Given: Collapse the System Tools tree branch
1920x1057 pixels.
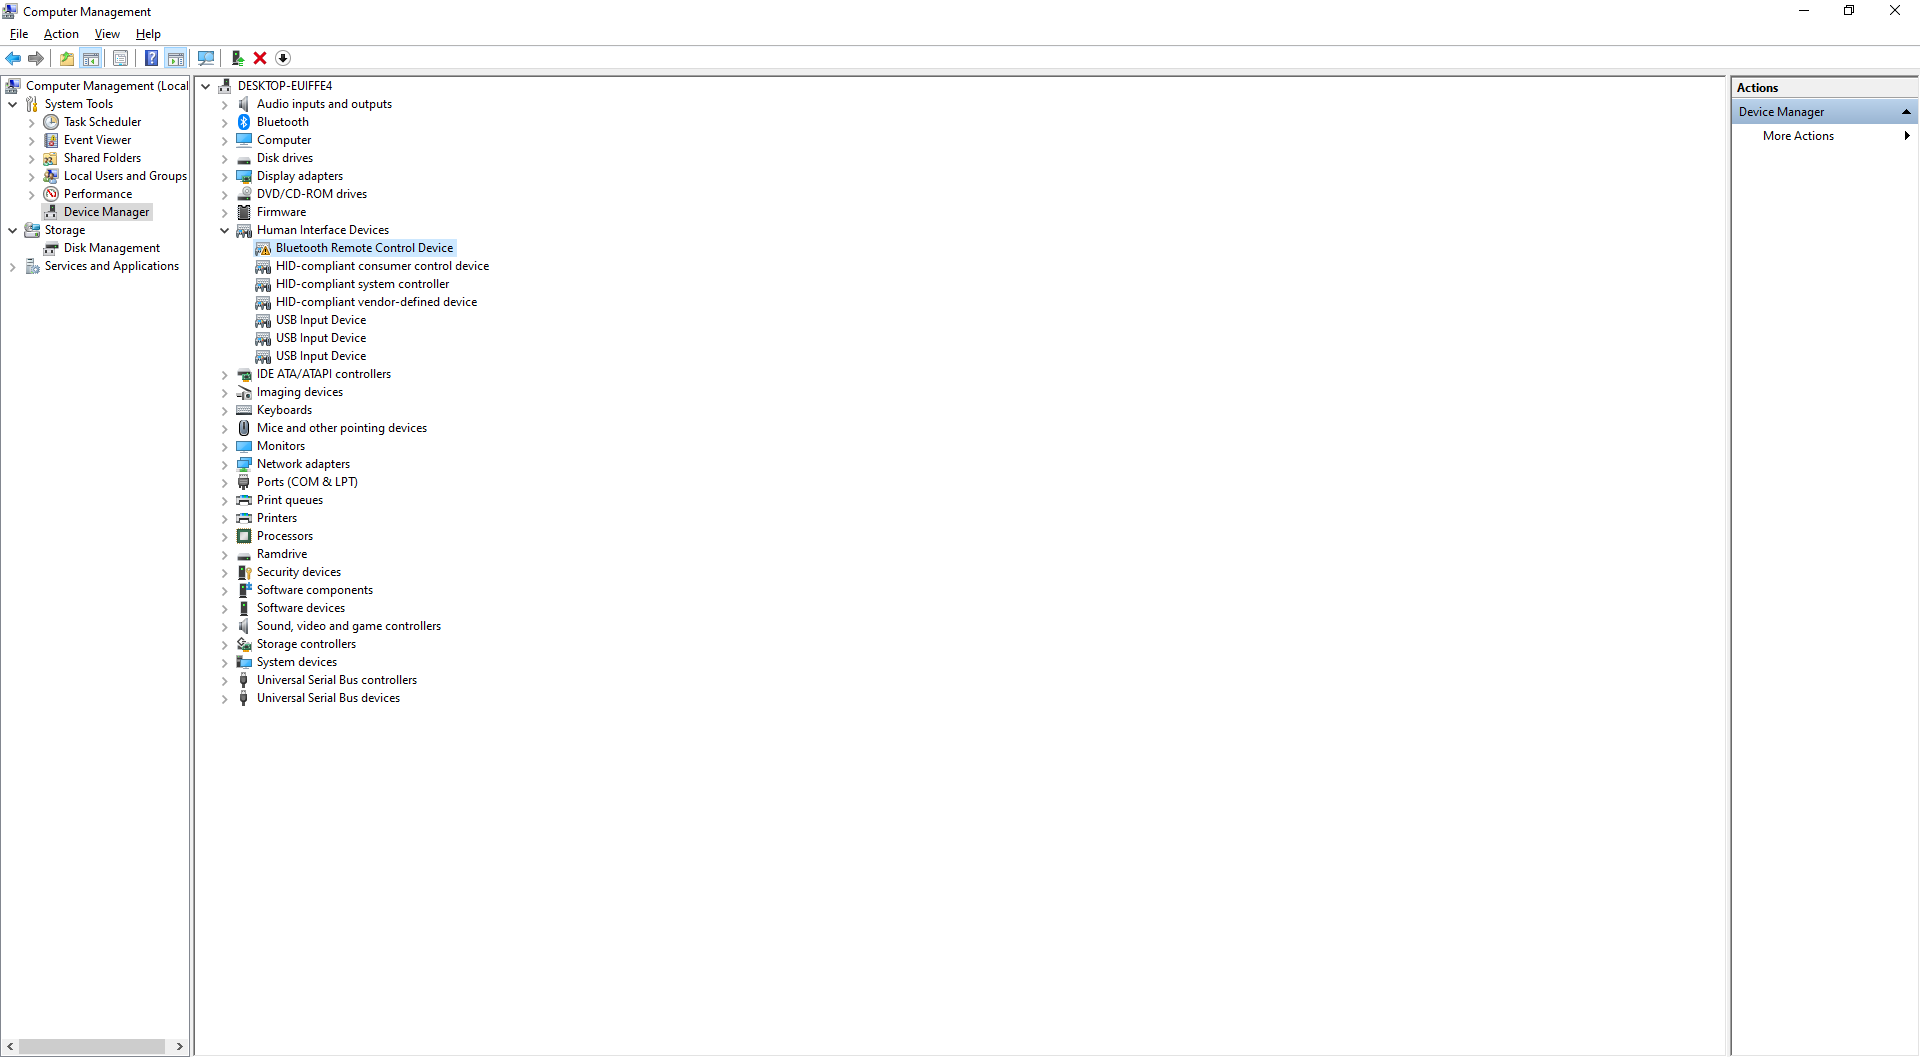Looking at the screenshot, I should coord(13,104).
